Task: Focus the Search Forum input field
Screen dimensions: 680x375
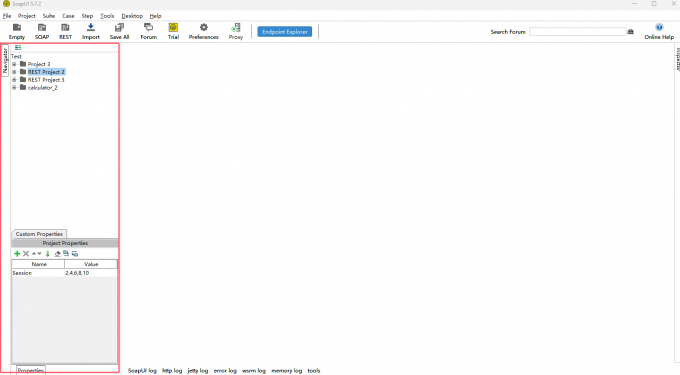Action: tap(578, 32)
